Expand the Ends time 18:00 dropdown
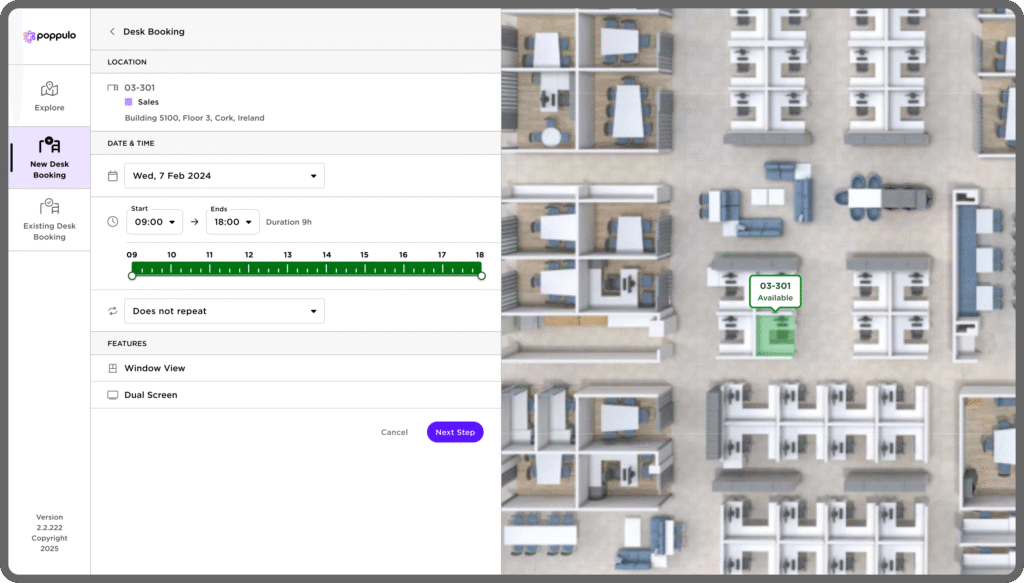Screen dimensions: 1024x583 [232, 222]
